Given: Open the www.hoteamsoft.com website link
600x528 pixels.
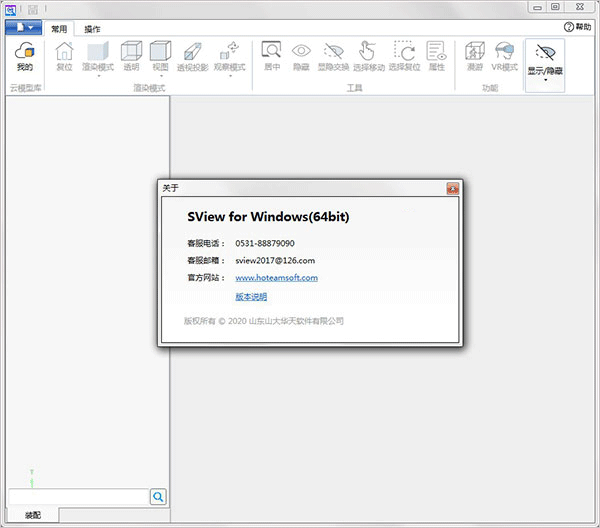Looking at the screenshot, I should [x=276, y=278].
